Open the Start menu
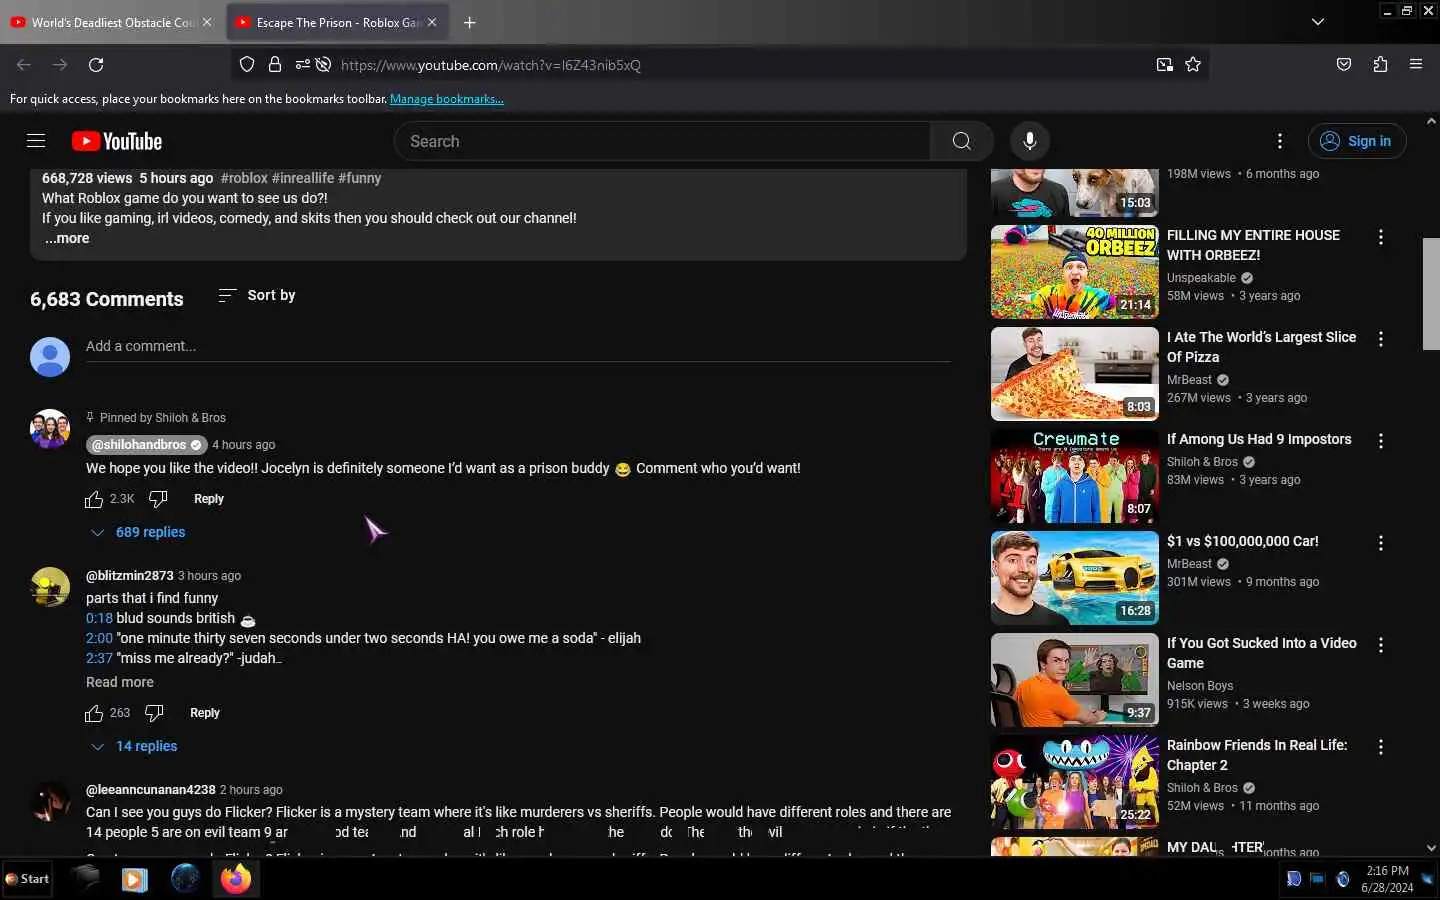The width and height of the screenshot is (1440, 900). pyautogui.click(x=27, y=879)
